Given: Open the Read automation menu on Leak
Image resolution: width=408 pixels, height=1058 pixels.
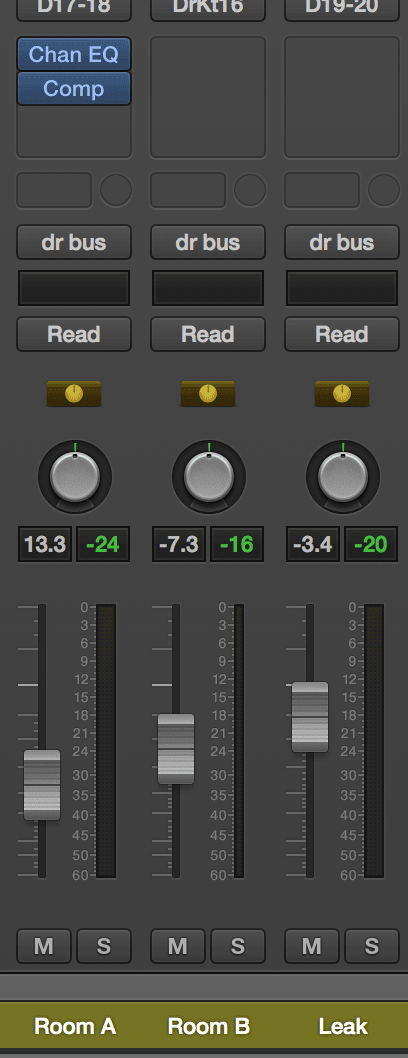Looking at the screenshot, I should (x=342, y=334).
